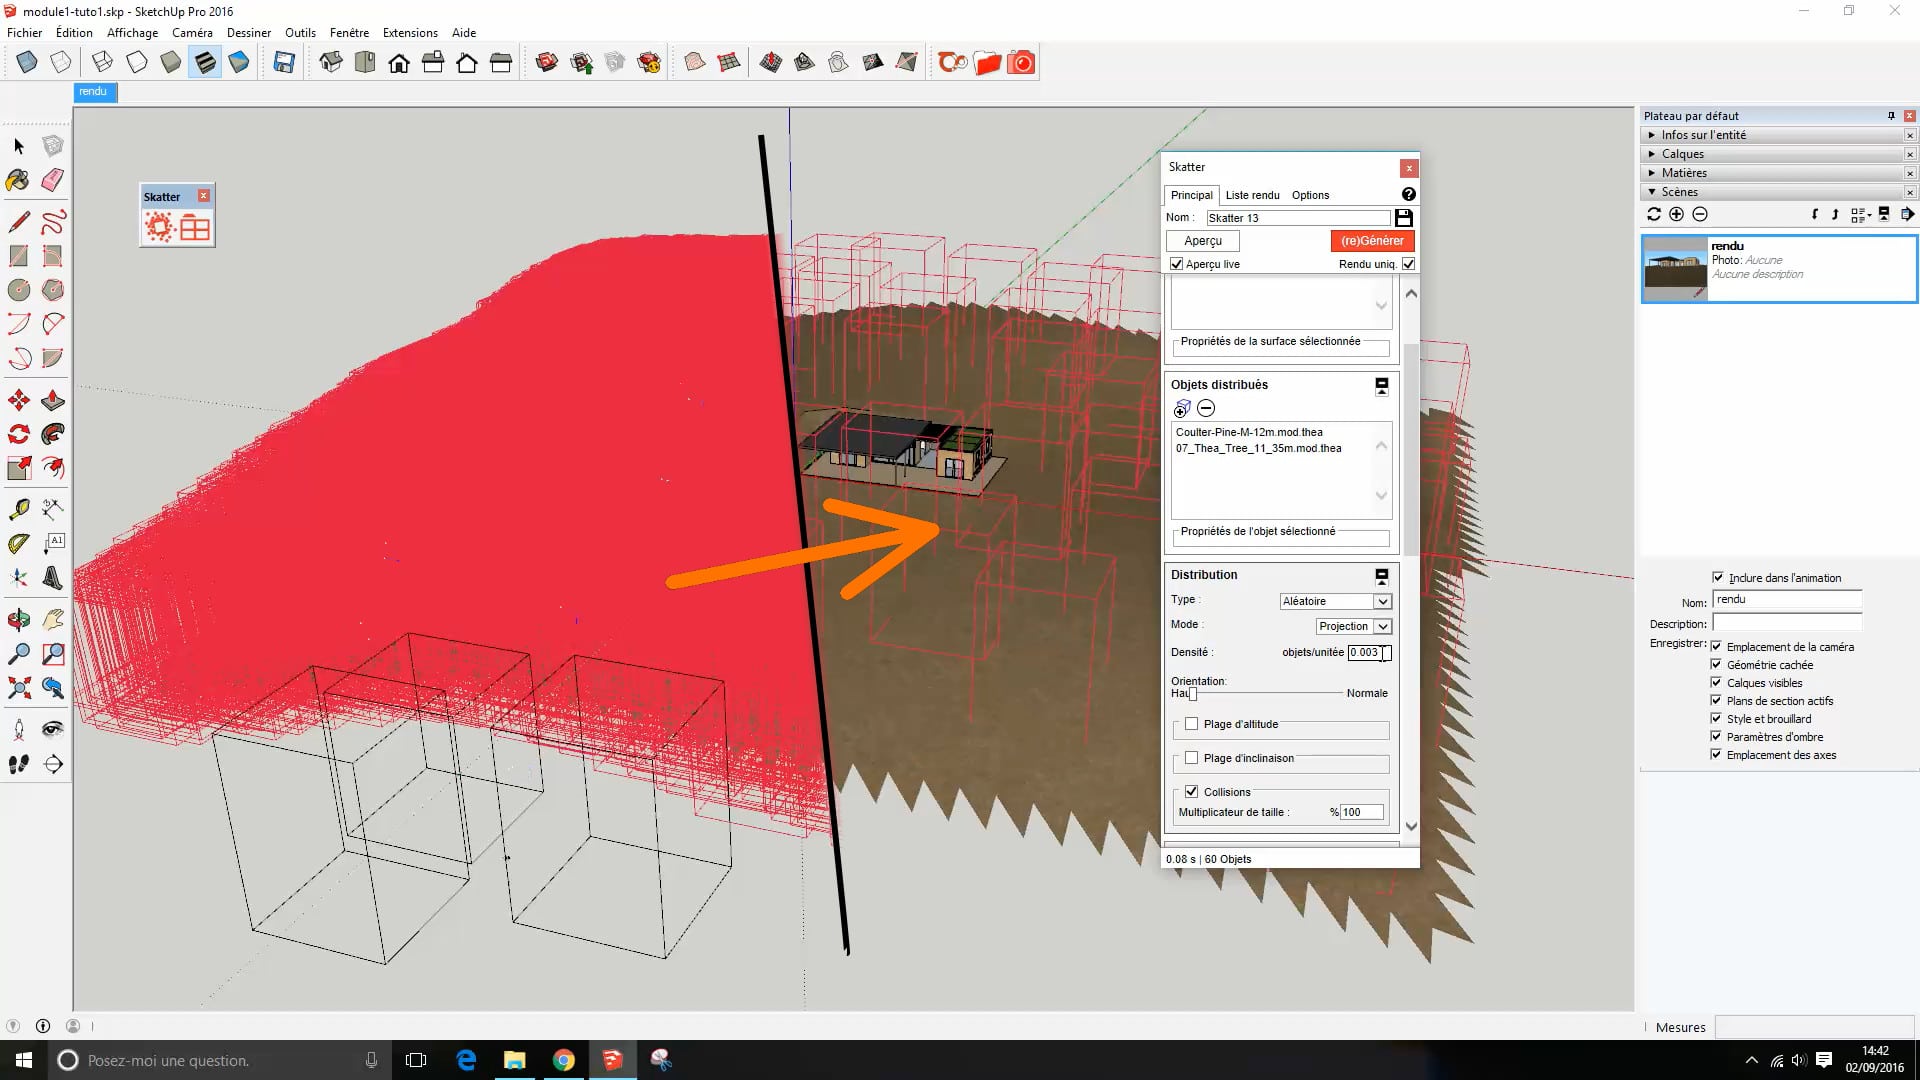This screenshot has height=1080, width=1920.
Task: Adjust the Orientation Haut-Normale slider handle
Action: (x=1192, y=693)
